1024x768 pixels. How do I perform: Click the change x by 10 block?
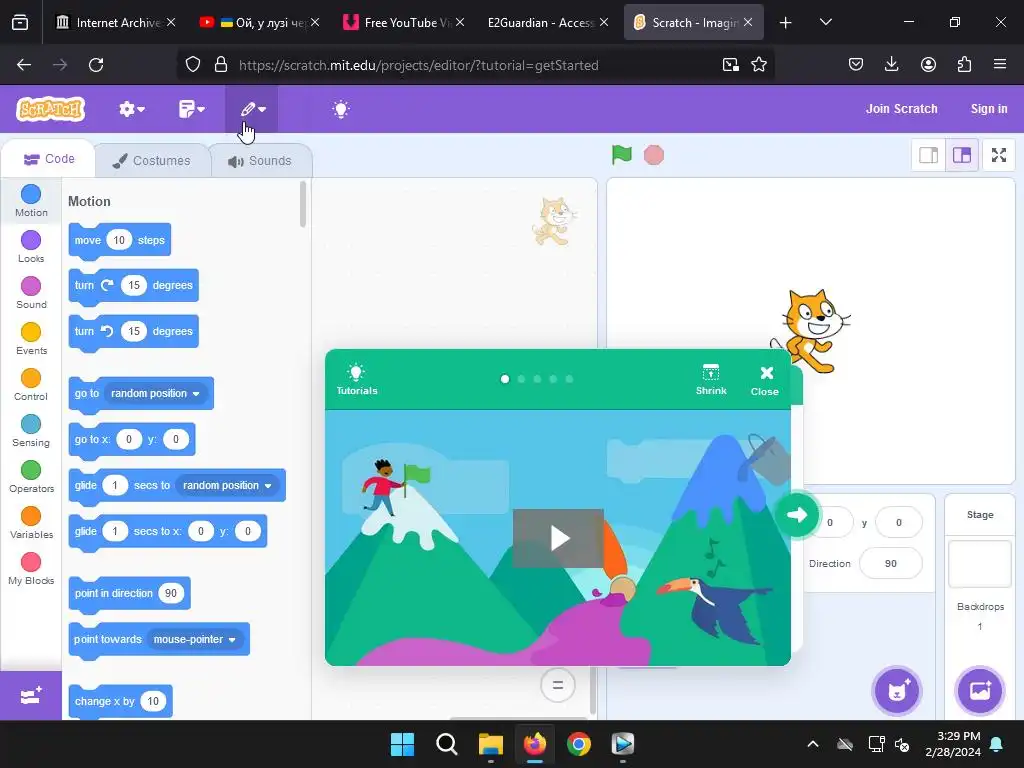coord(120,701)
